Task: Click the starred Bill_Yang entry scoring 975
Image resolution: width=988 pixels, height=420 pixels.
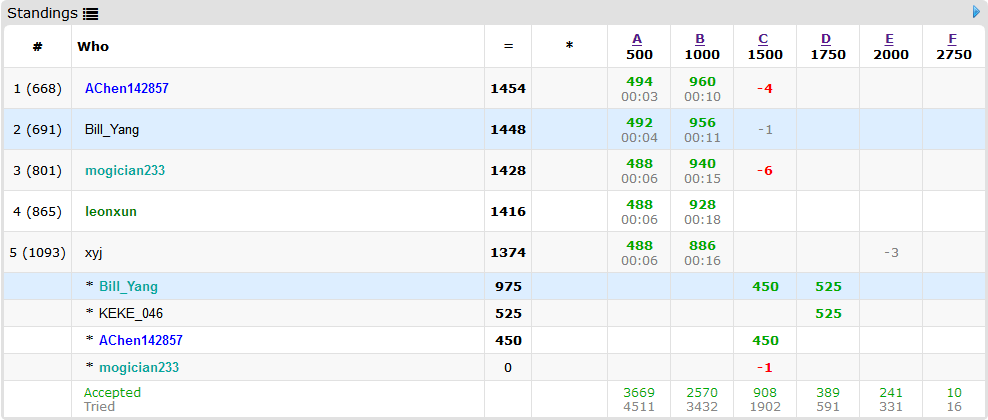Action: pos(128,286)
